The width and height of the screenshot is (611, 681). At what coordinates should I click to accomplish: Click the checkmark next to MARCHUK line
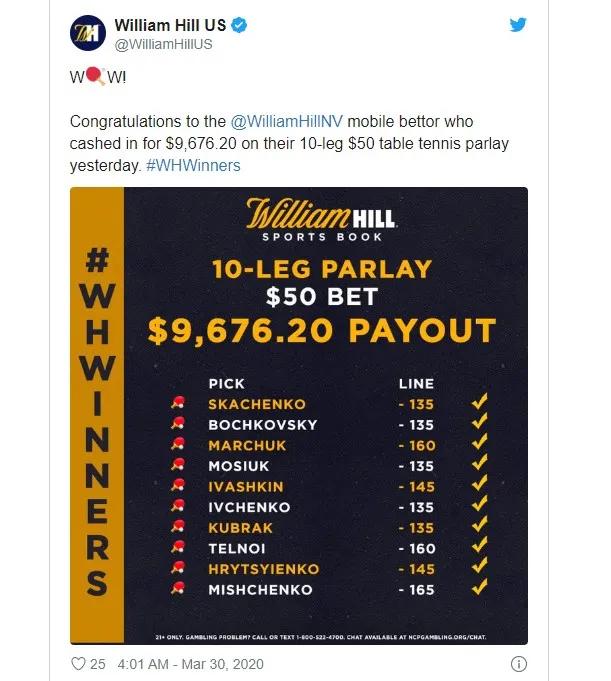pyautogui.click(x=479, y=443)
